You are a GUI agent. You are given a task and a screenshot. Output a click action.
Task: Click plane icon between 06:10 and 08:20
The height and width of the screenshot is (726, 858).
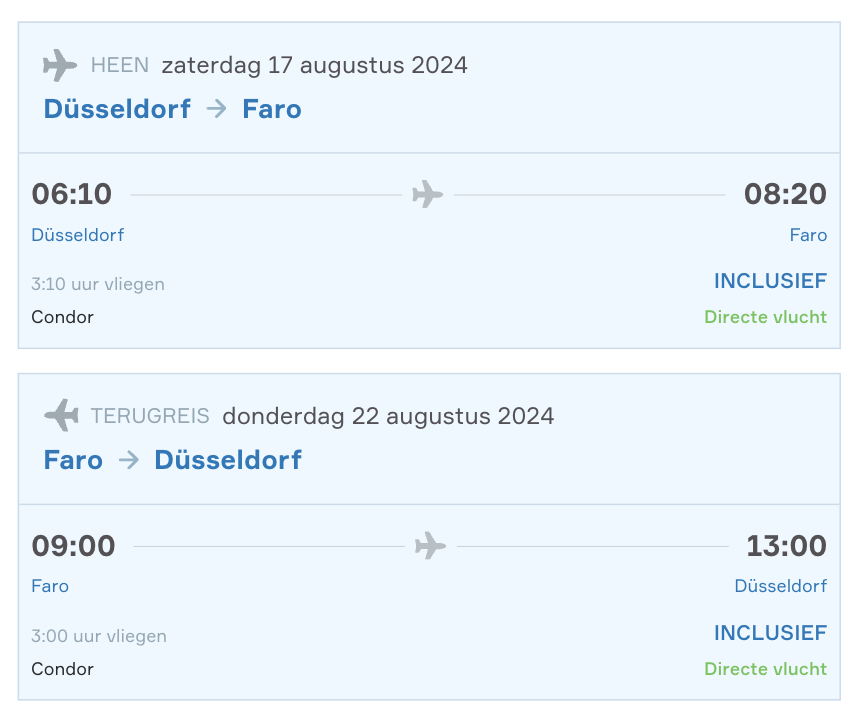(x=428, y=194)
